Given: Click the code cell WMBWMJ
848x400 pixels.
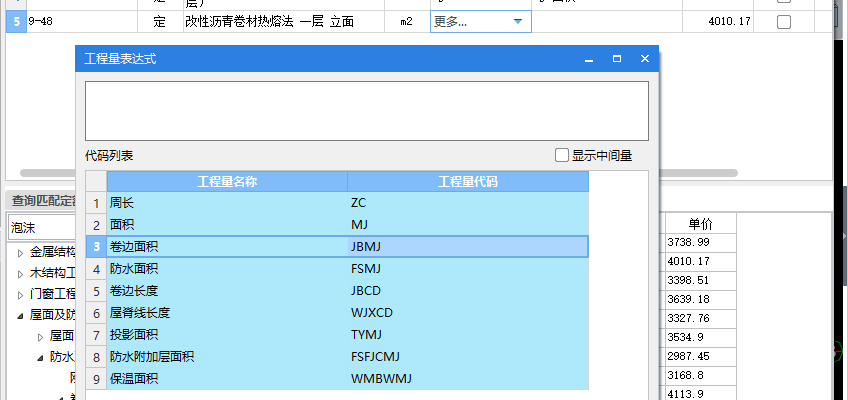Looking at the screenshot, I should [468, 379].
